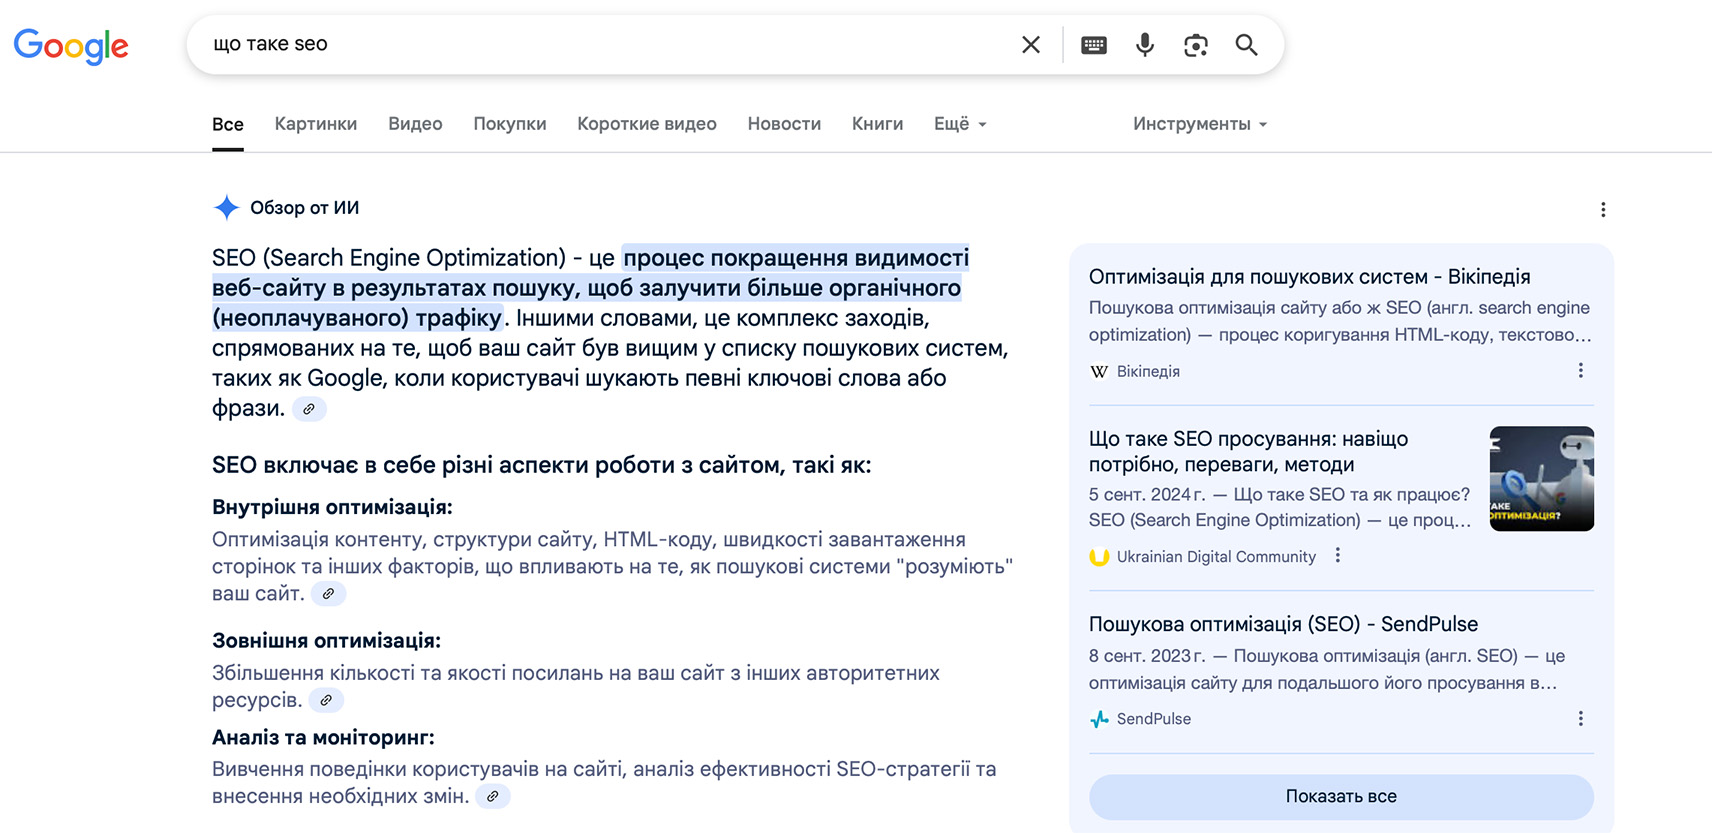Click the 'Вікіпедія' source name

point(1148,371)
